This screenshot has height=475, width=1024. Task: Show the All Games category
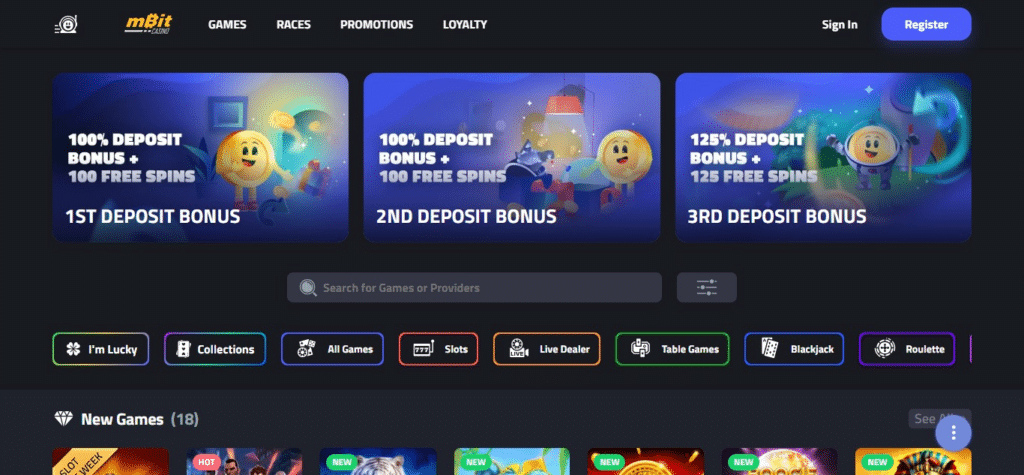332,349
